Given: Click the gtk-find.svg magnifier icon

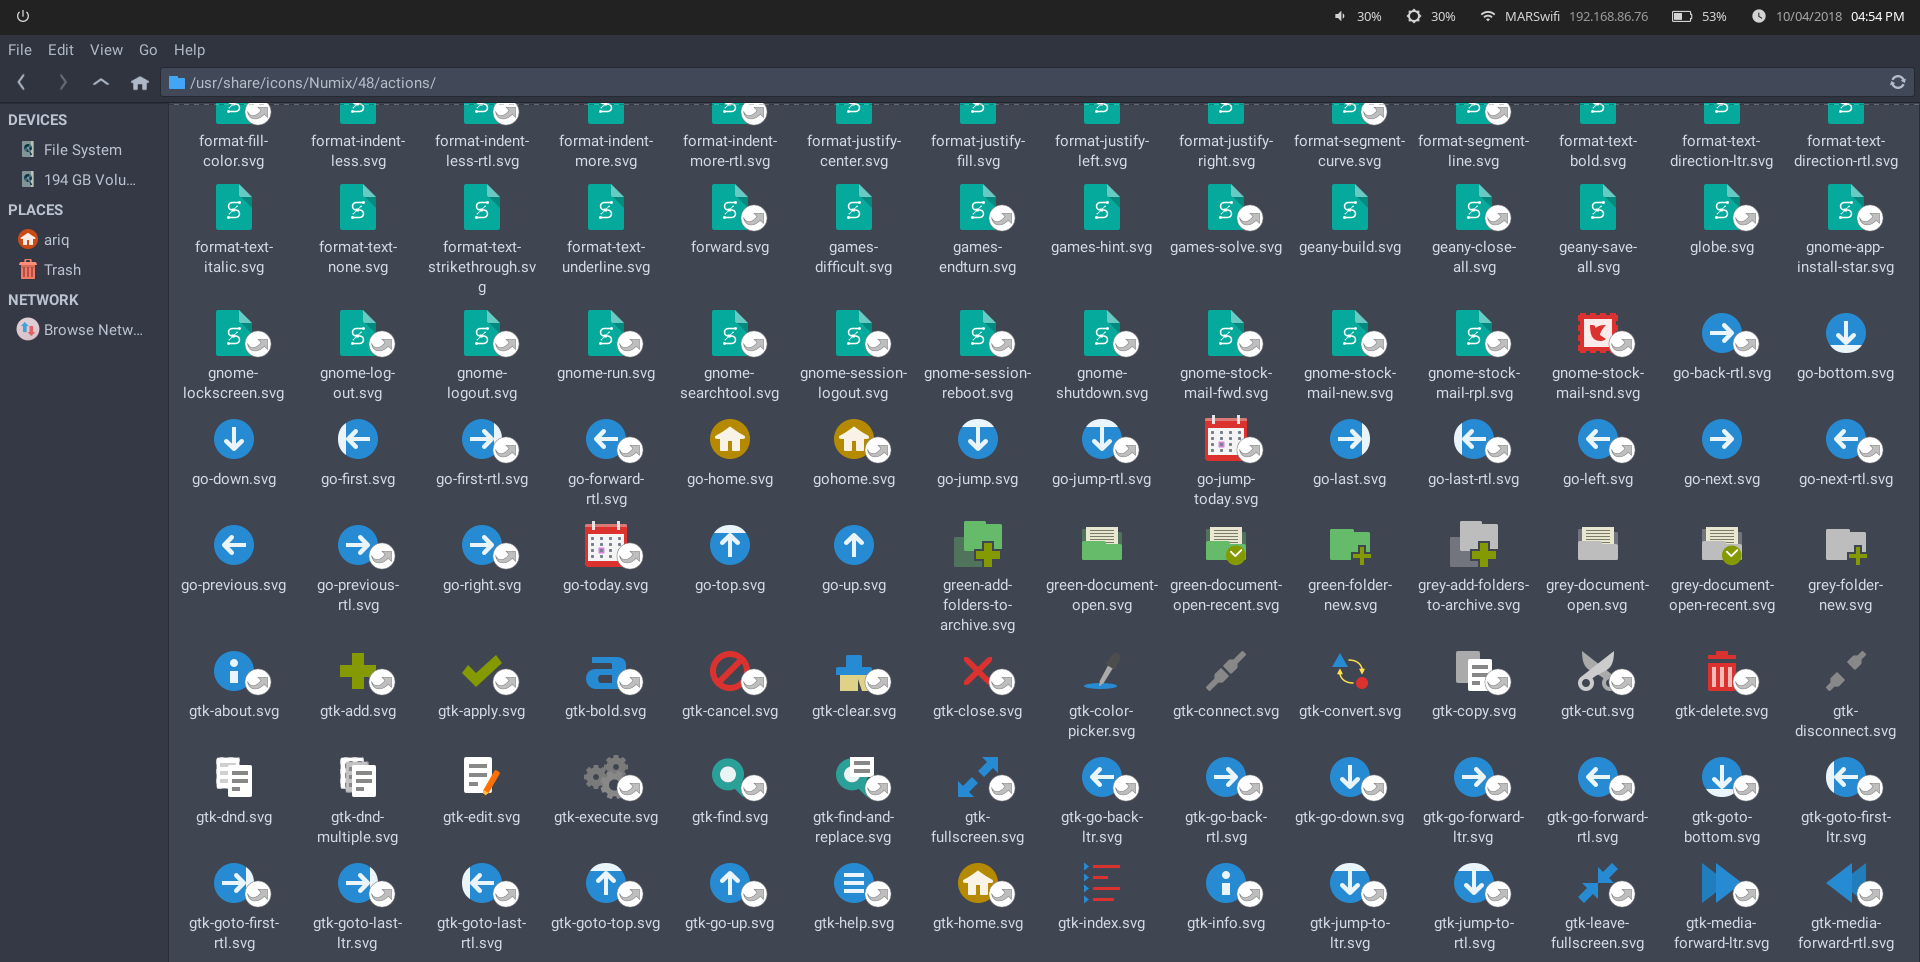Looking at the screenshot, I should point(729,779).
